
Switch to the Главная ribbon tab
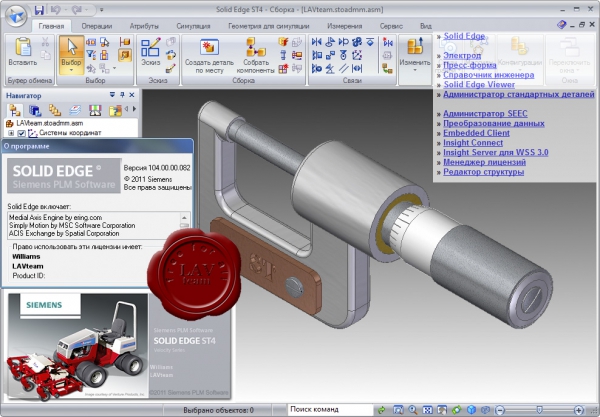point(51,26)
